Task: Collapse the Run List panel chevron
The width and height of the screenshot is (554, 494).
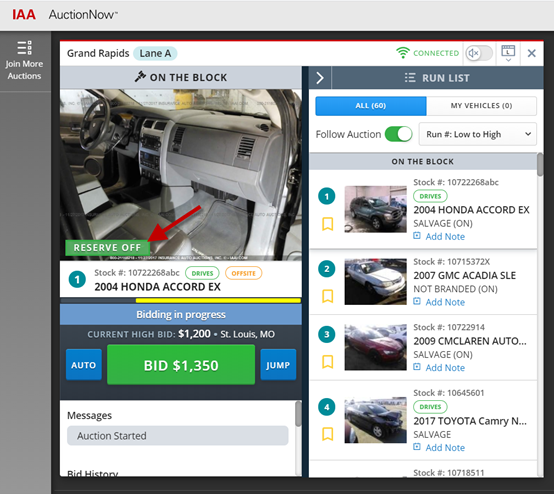Action: (x=320, y=78)
